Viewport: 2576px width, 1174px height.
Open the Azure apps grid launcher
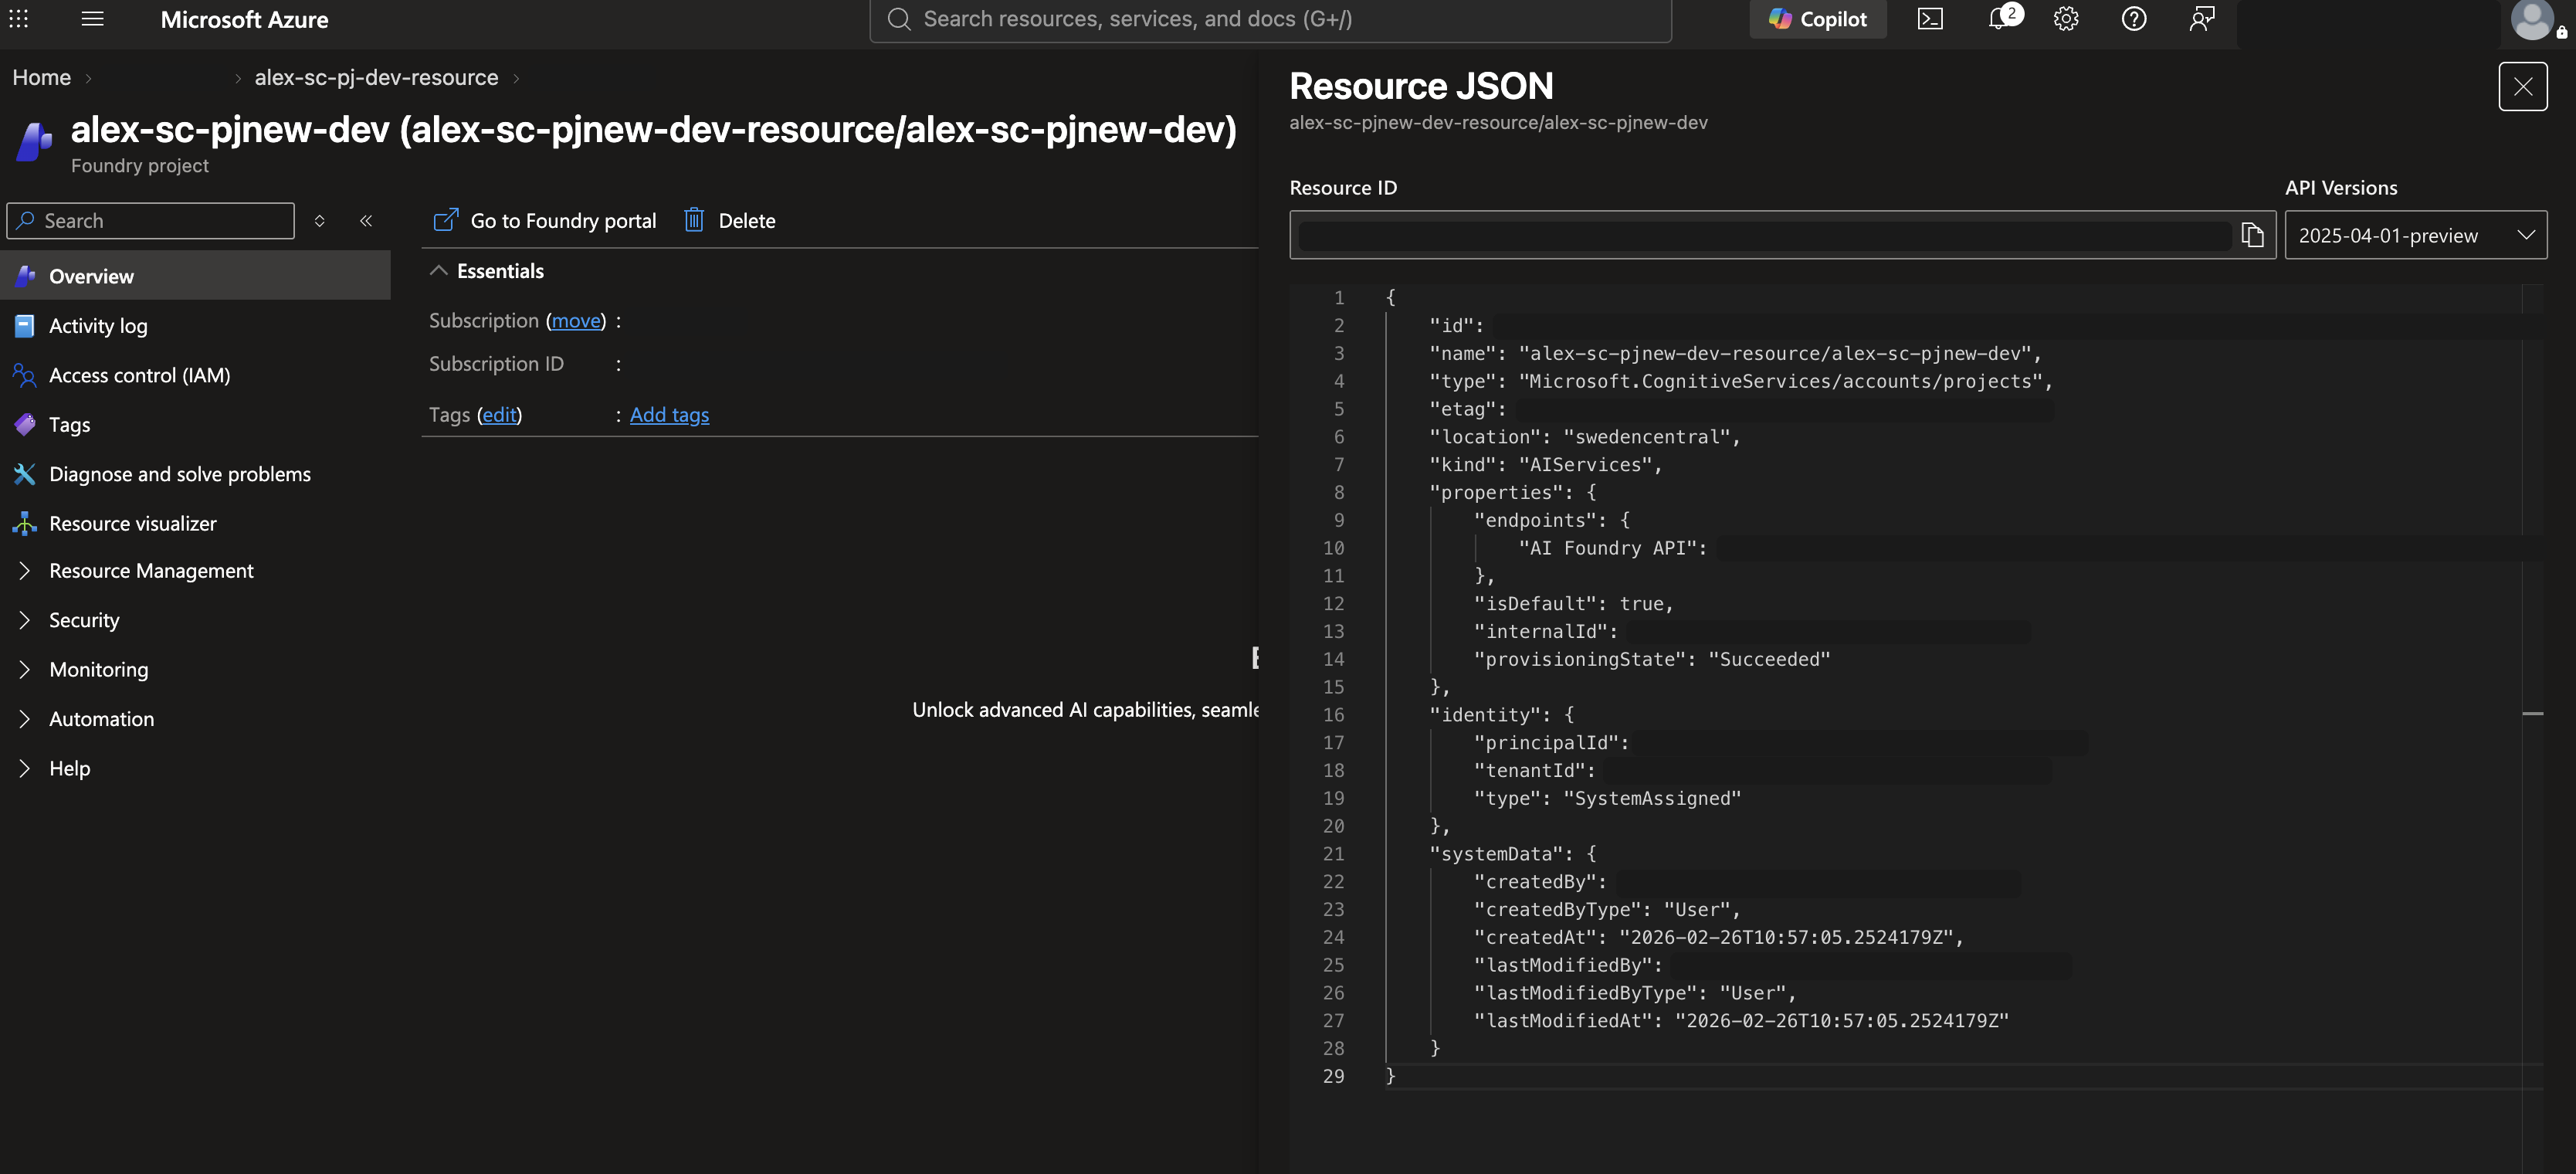click(19, 19)
